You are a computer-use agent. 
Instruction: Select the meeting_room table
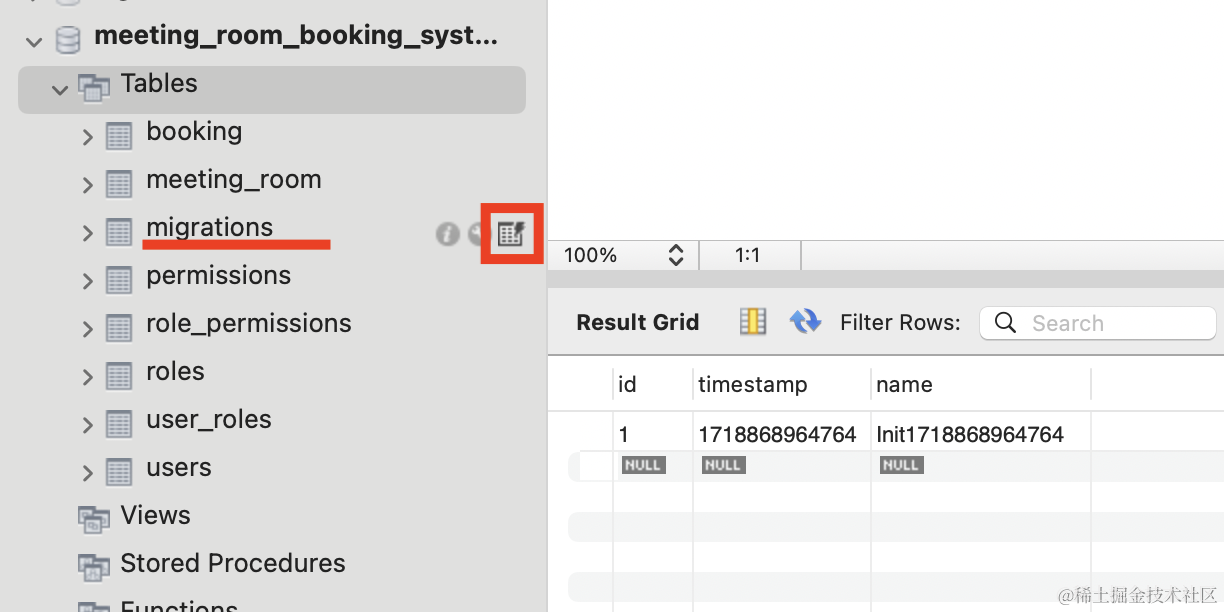[233, 180]
